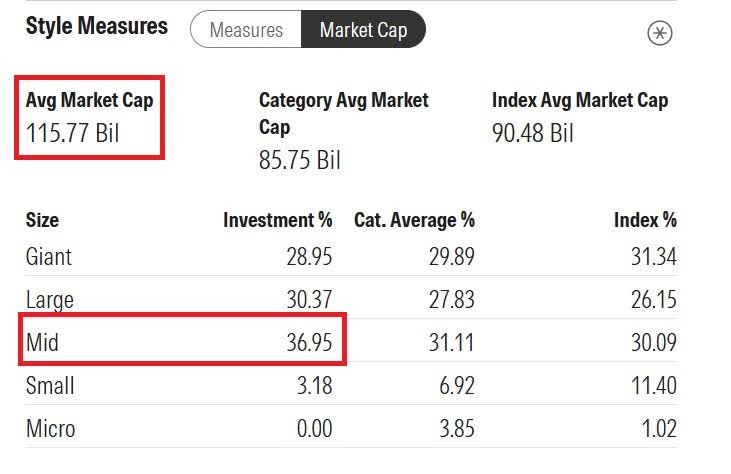Click the 90.48 Bil value
Image resolution: width=731 pixels, height=474 pixels.
click(533, 132)
